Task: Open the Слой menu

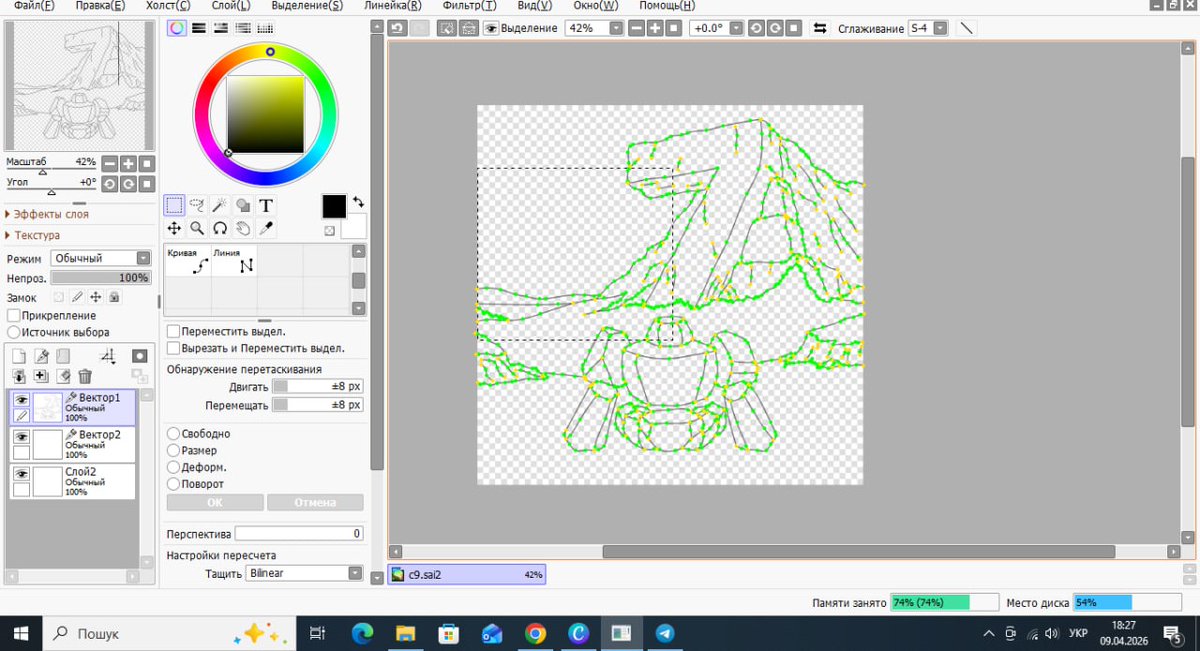Action: [x=230, y=6]
